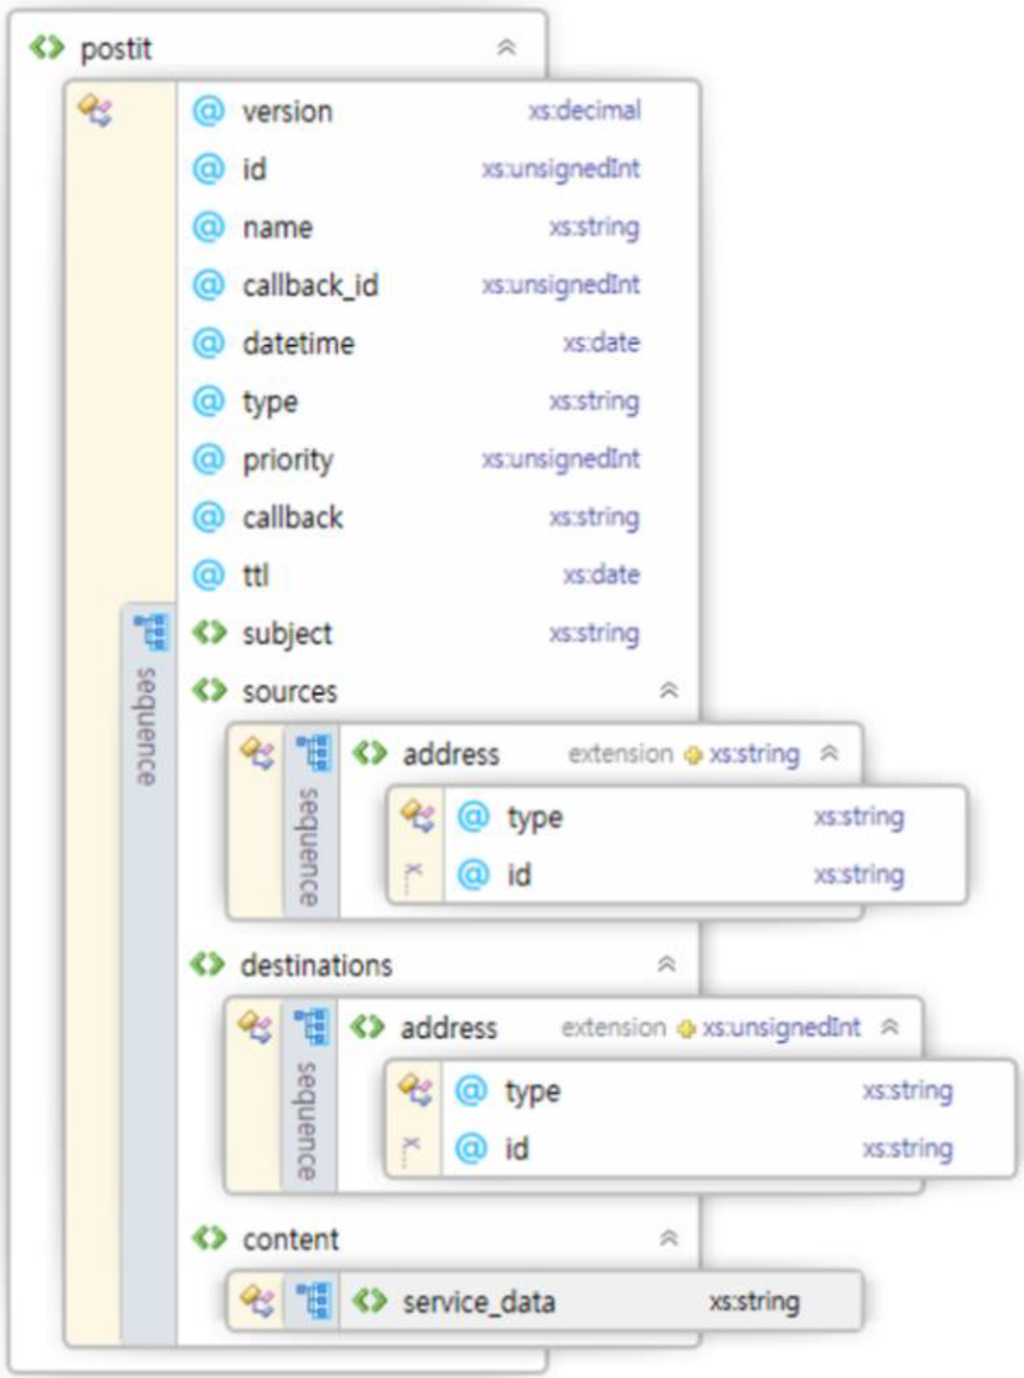Select the datetime attribute label
This screenshot has width=1024, height=1378.
click(298, 344)
